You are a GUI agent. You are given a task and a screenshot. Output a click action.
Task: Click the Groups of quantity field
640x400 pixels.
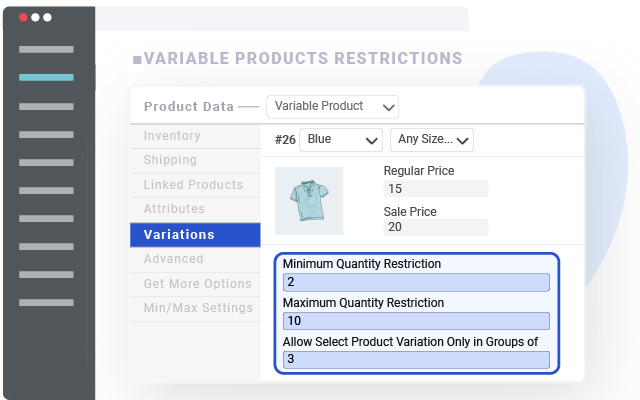click(x=416, y=359)
